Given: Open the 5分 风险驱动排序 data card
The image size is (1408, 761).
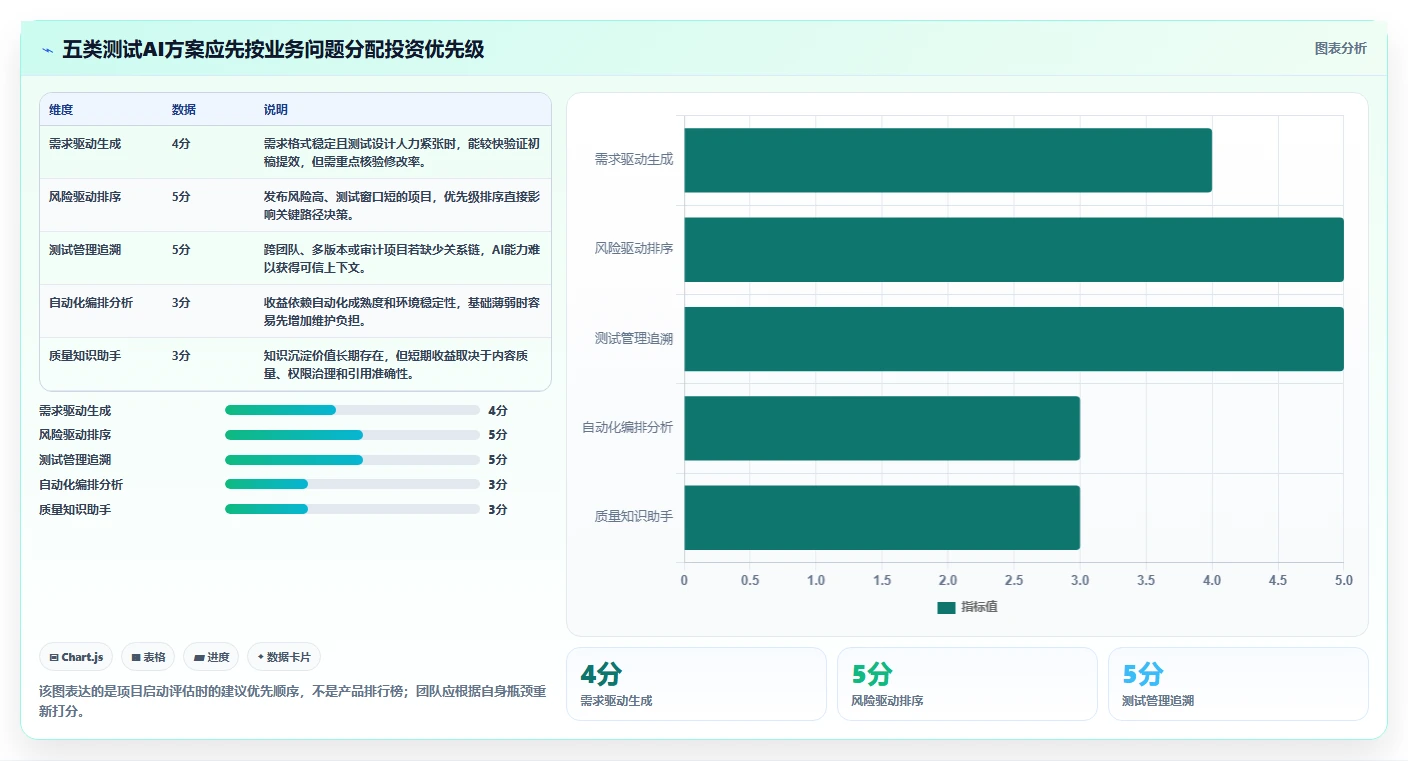Looking at the screenshot, I should 967,684.
